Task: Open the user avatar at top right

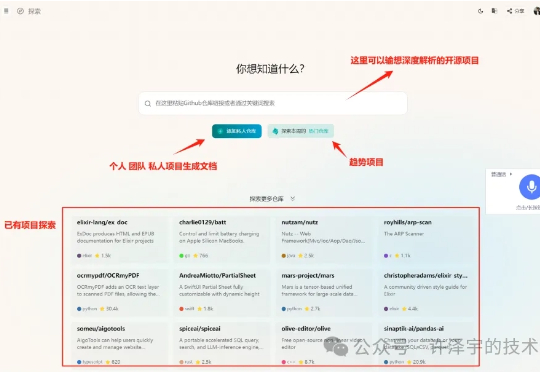Action: (537, 11)
